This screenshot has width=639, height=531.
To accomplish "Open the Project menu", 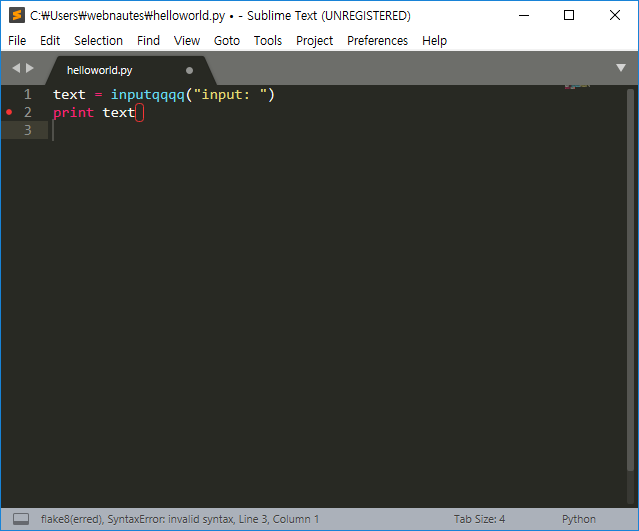I will [314, 41].
